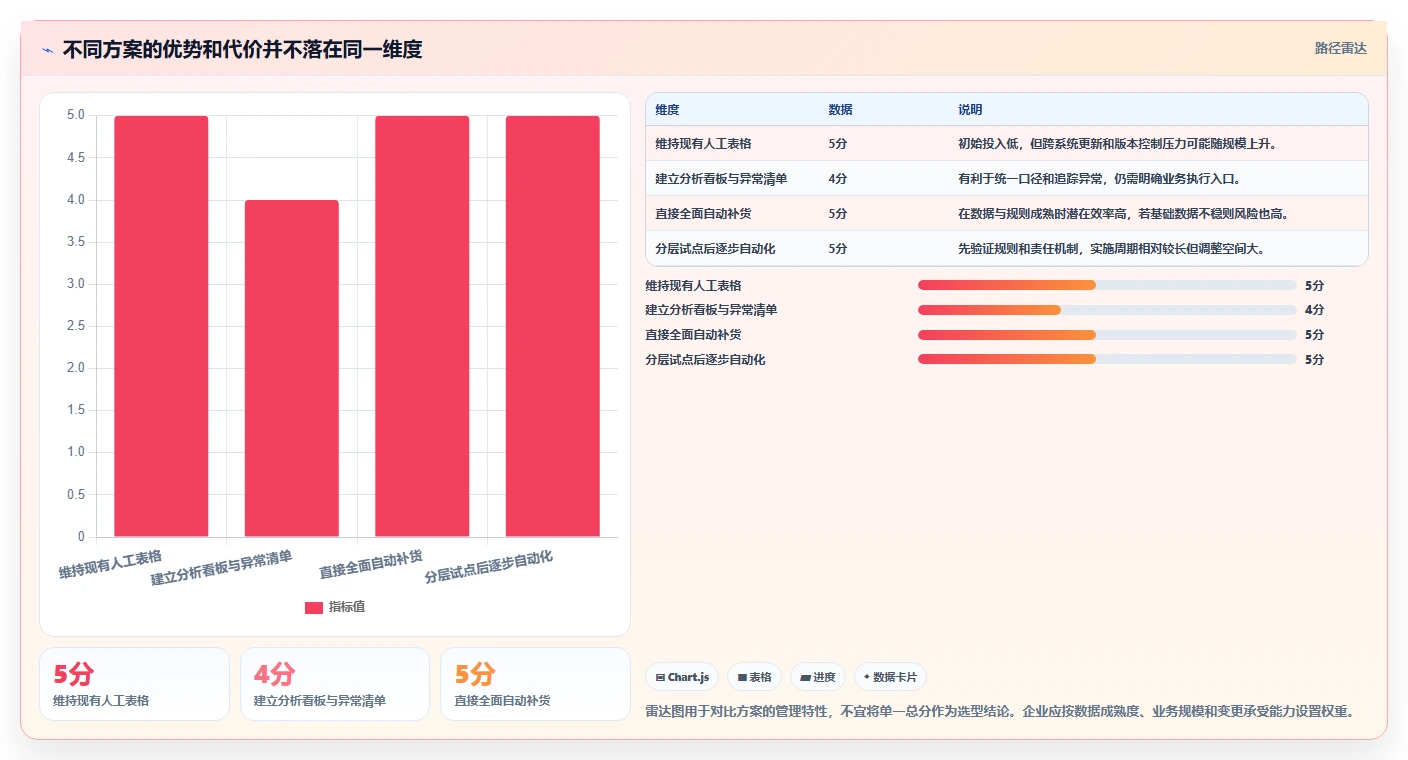
Task: Click the footnote starting 雷达图用于对比方案
Action: coord(1000,712)
